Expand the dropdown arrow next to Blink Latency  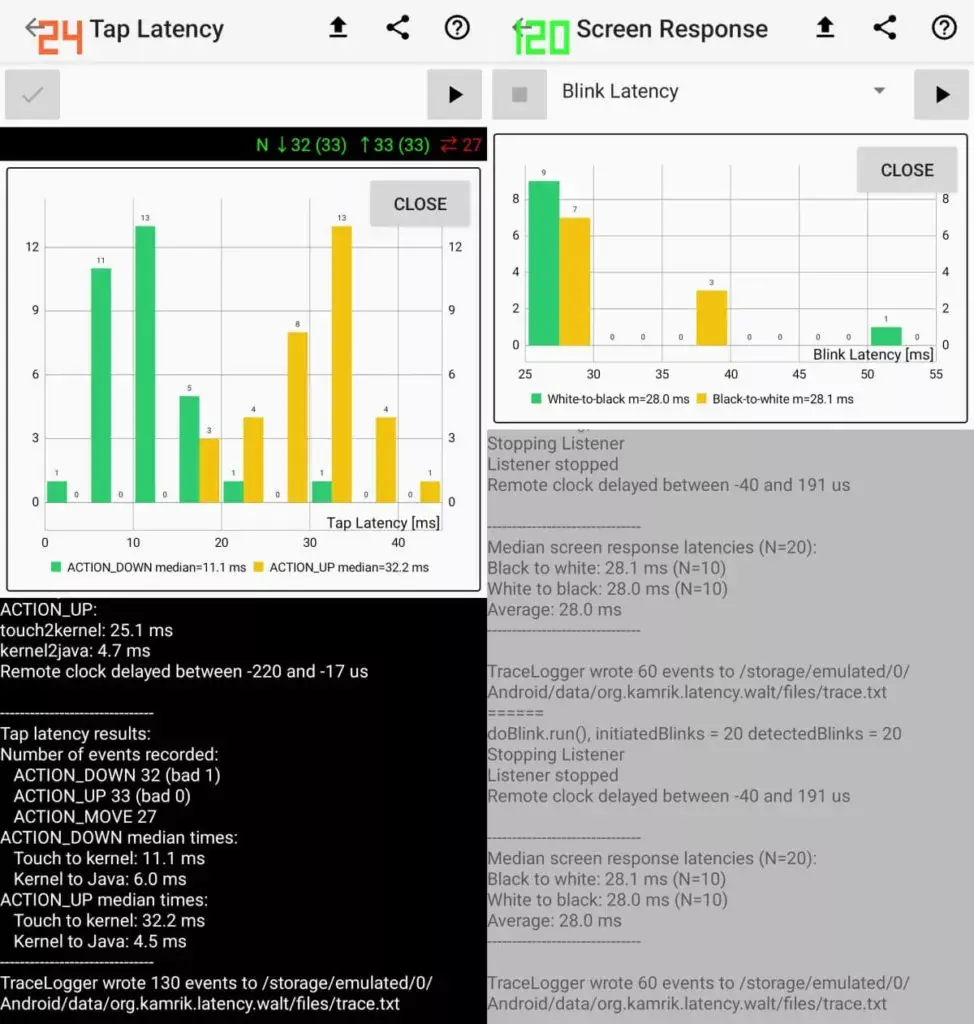point(879,91)
